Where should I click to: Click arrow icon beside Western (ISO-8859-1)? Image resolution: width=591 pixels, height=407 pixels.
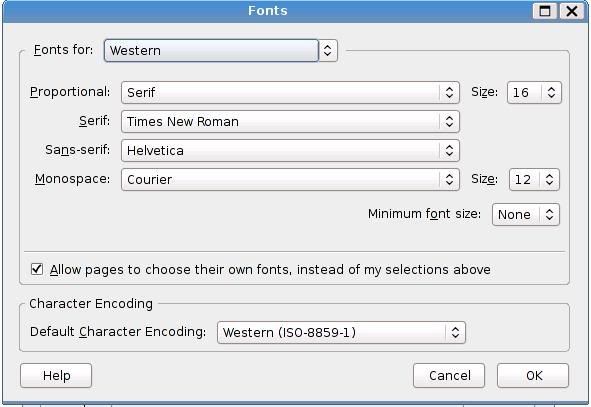(455, 332)
